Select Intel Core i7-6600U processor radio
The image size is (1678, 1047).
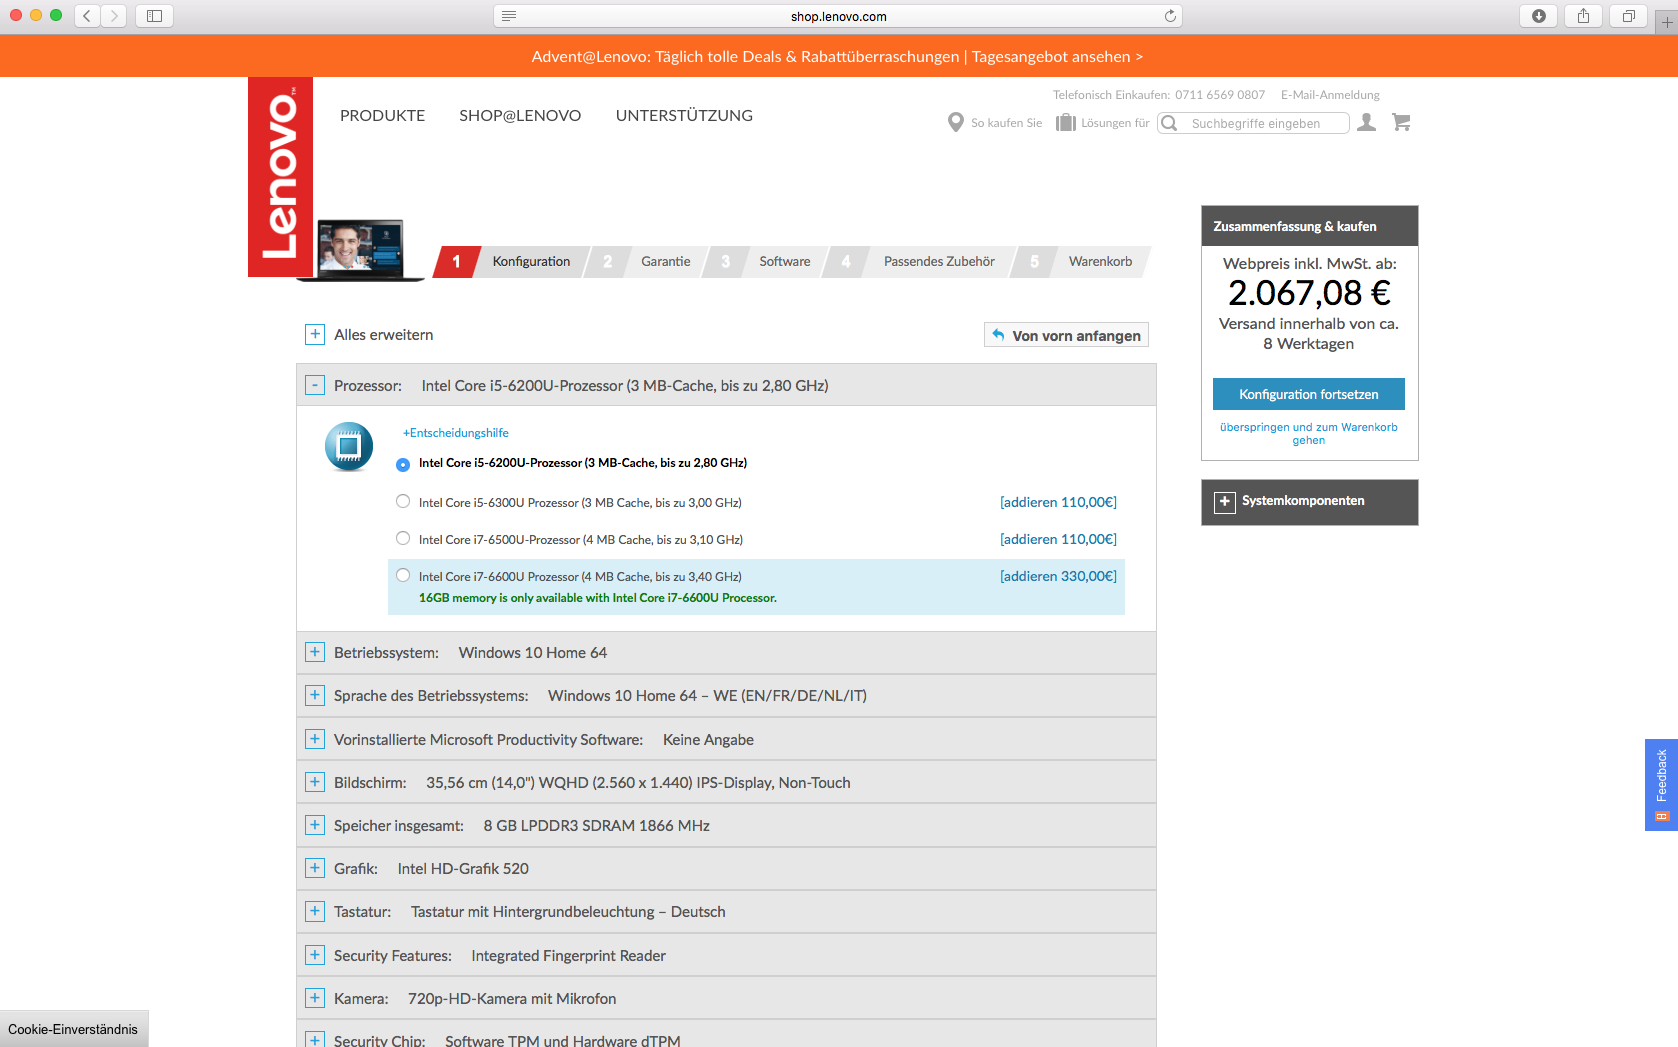(403, 575)
